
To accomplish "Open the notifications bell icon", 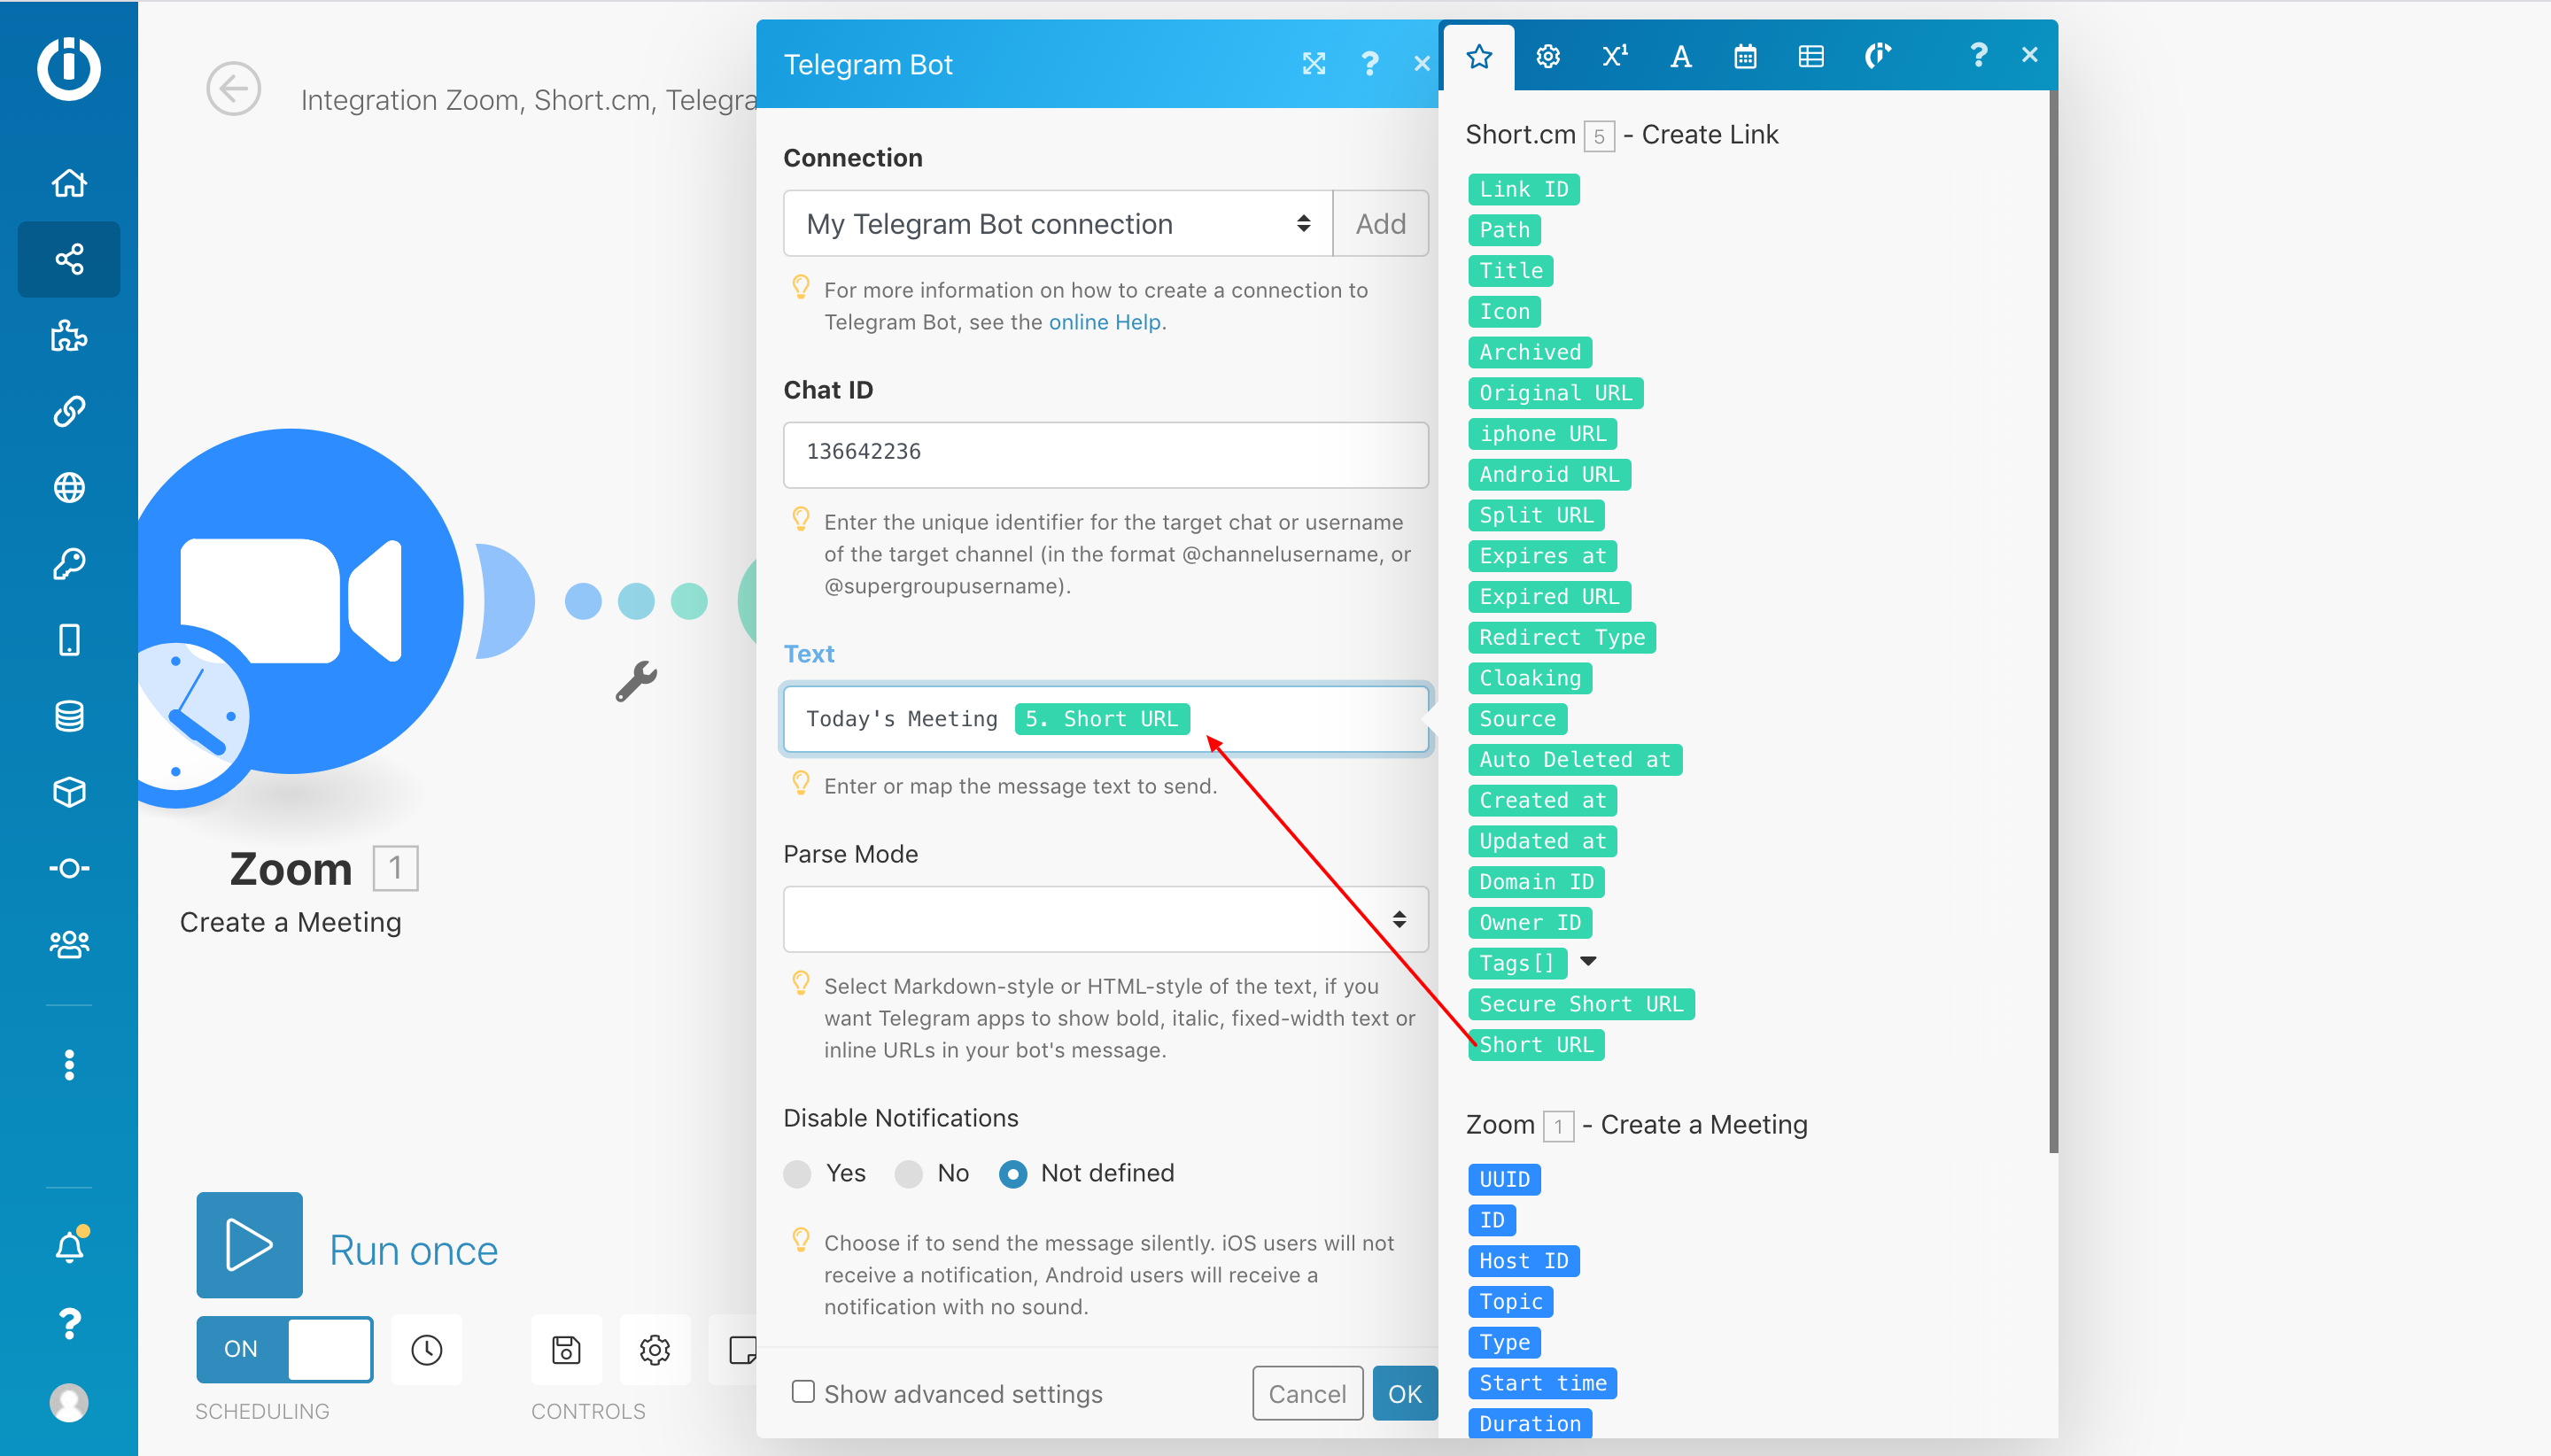I will pyautogui.click(x=69, y=1246).
